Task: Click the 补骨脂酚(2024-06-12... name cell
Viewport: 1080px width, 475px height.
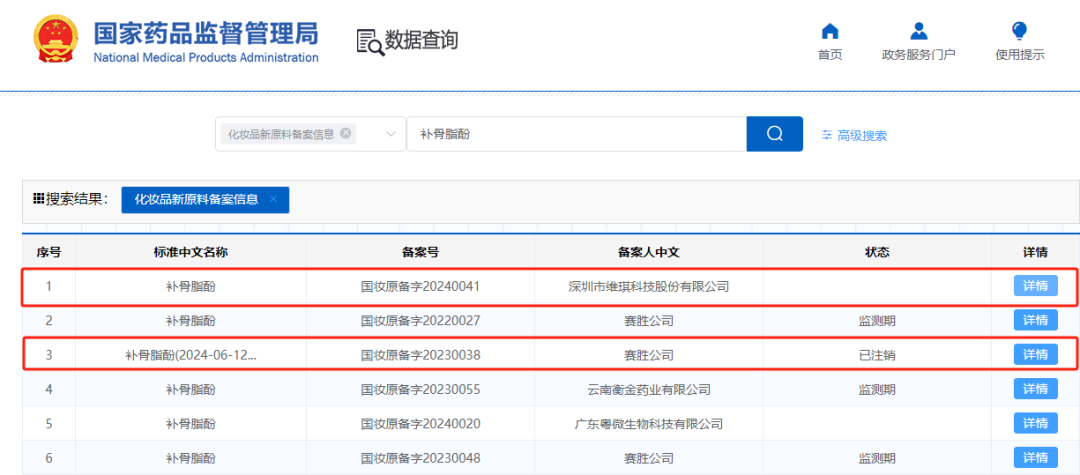Action: pyautogui.click(x=191, y=355)
